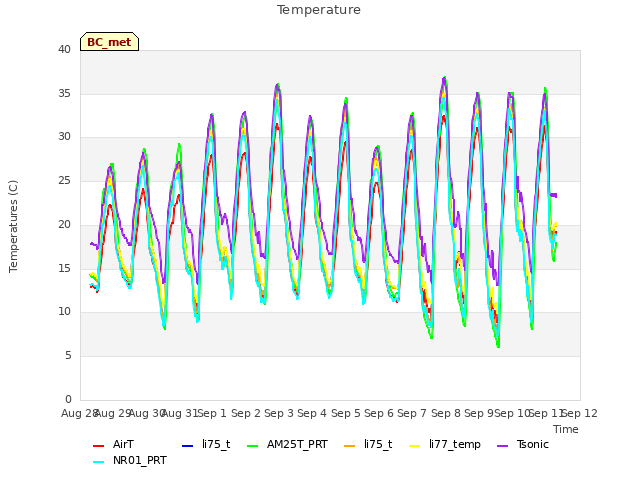
Task: Click the cyan NR01_PRT legend swatch
Action: (x=98, y=462)
